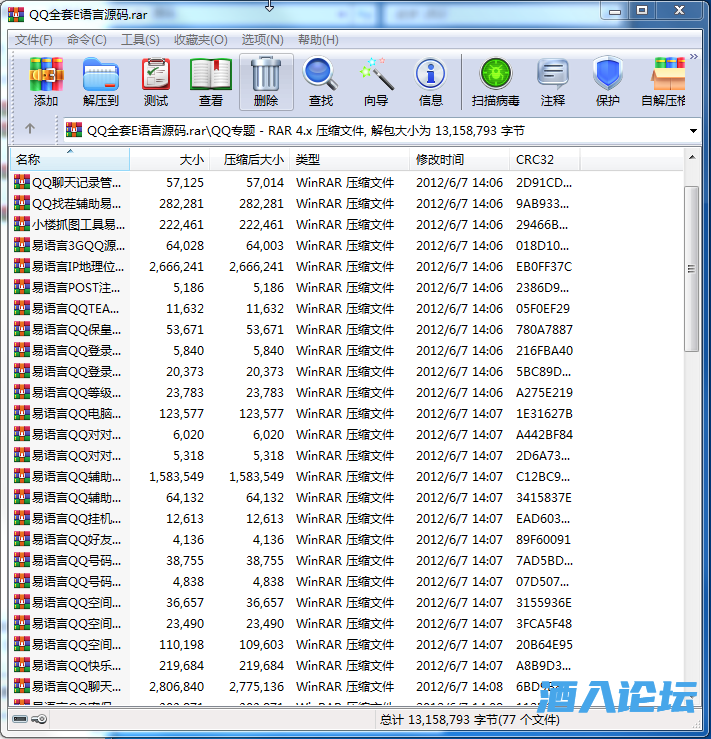Click CRC32 value 780A7887
The width and height of the screenshot is (711, 739).
(x=544, y=329)
